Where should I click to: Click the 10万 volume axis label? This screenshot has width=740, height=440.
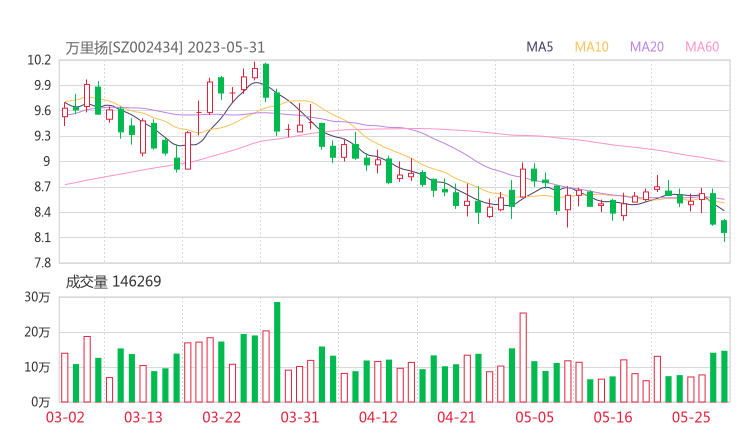[x=37, y=367]
